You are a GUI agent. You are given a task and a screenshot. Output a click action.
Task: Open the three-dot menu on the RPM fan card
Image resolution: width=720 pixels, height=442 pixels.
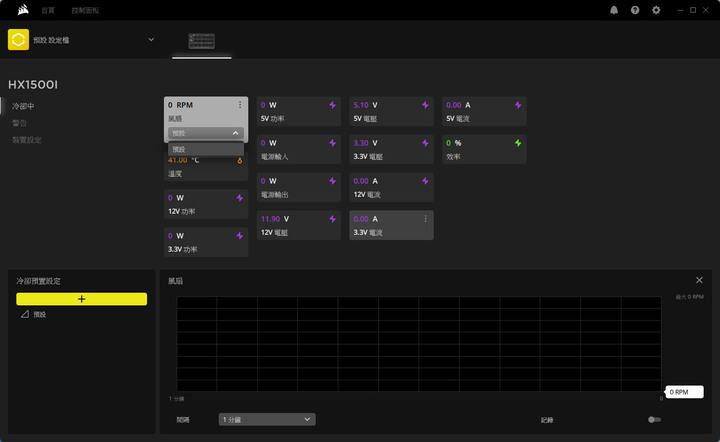240,105
